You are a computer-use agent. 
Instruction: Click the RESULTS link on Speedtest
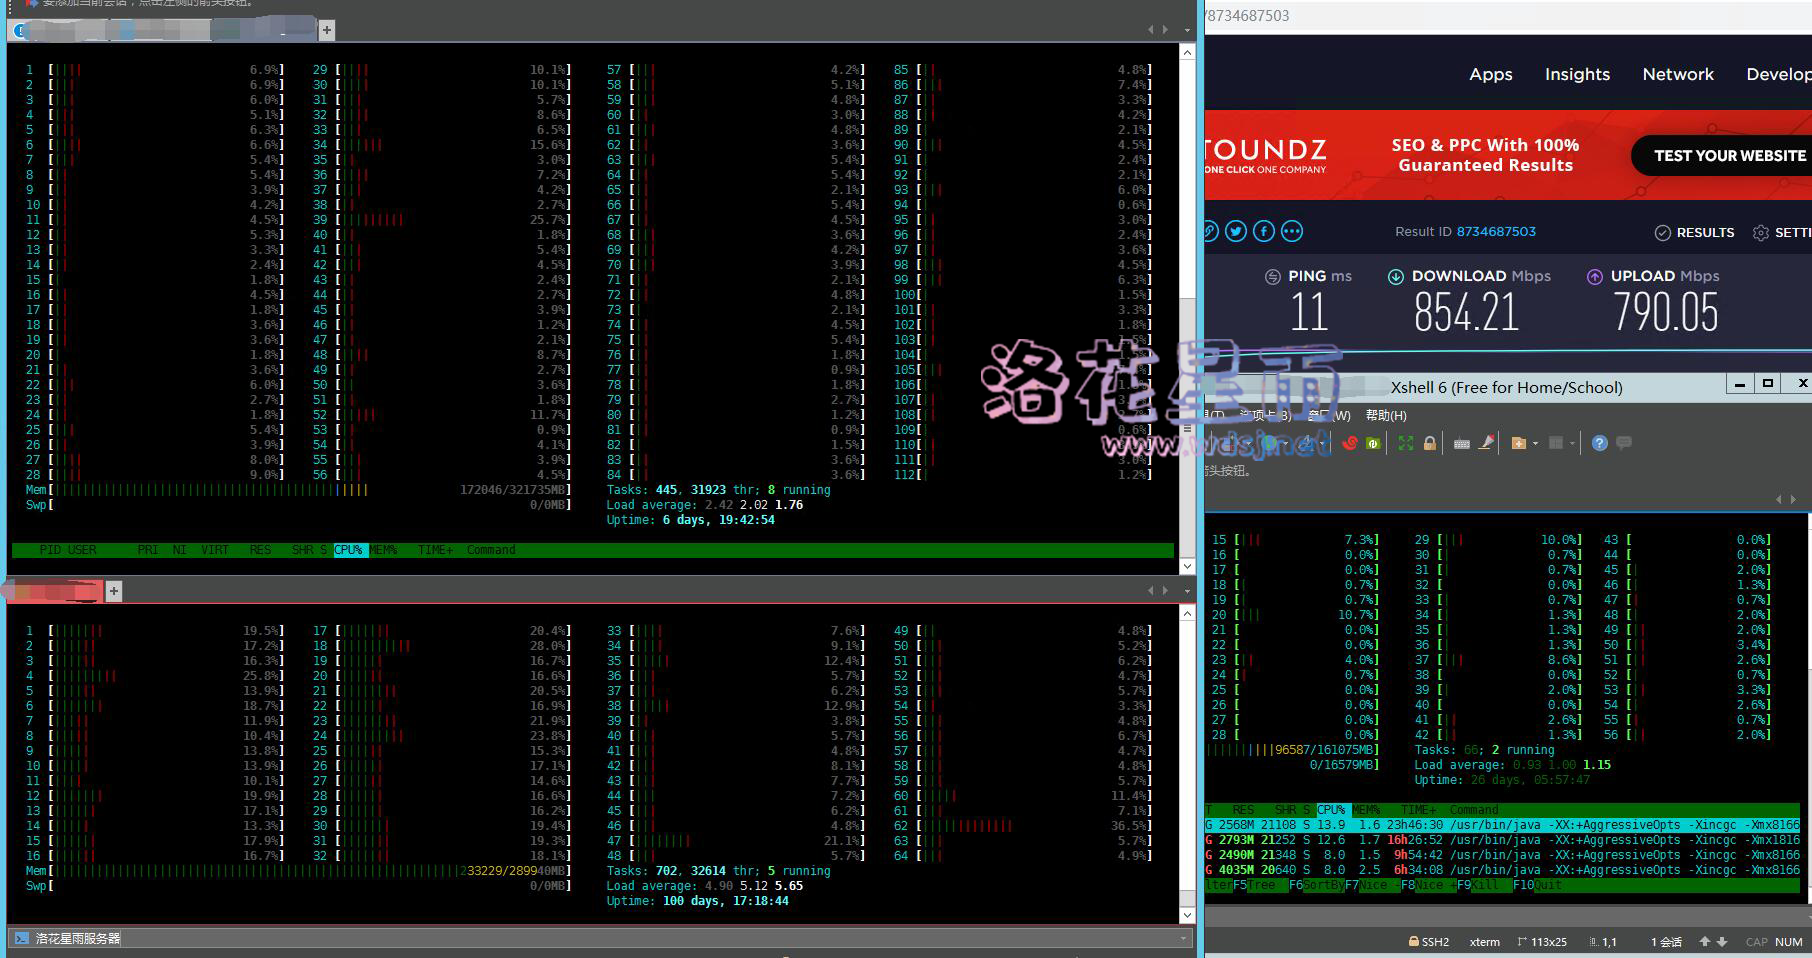point(1706,232)
